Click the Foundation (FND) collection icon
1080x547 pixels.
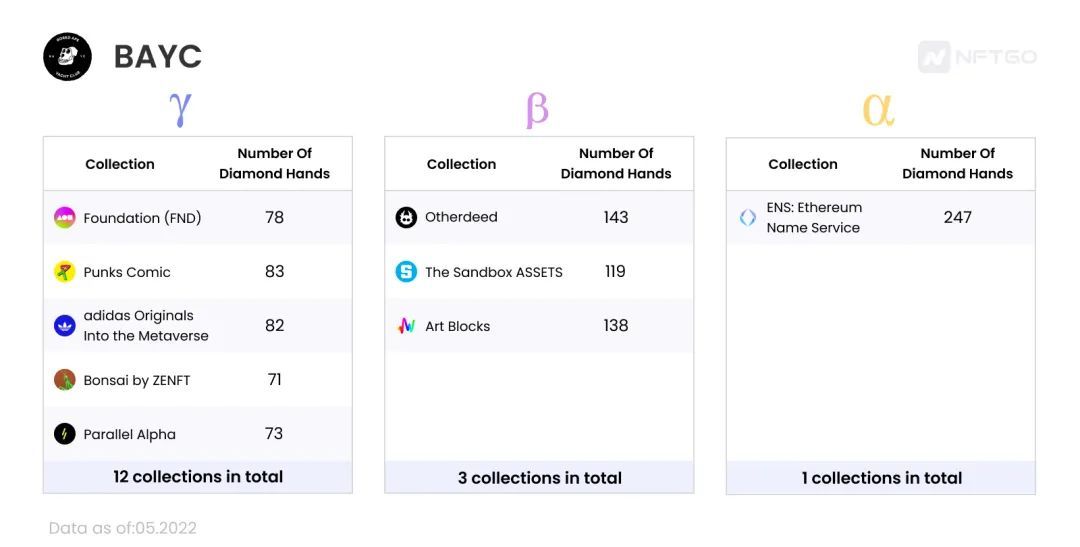click(65, 218)
